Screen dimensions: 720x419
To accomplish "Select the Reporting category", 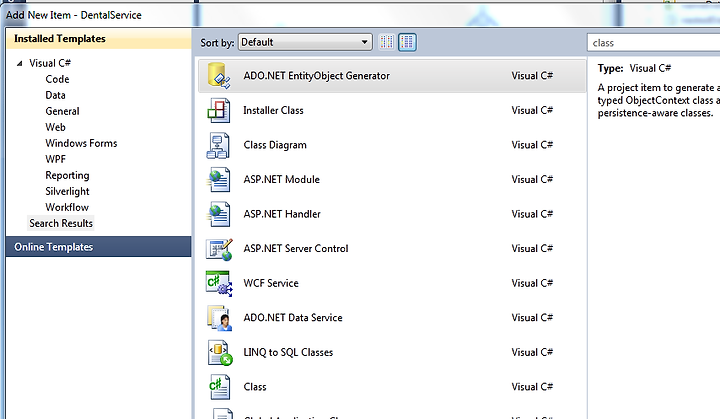I will click(67, 176).
